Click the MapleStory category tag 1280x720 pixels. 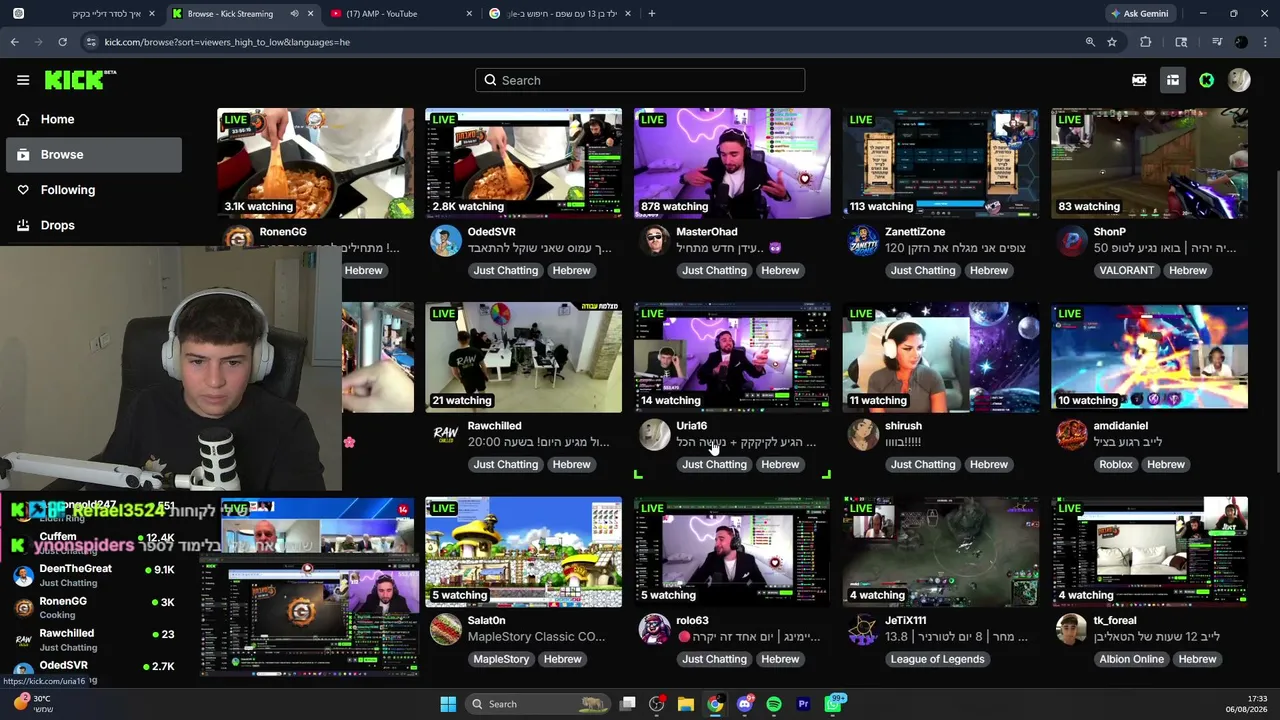[501, 659]
